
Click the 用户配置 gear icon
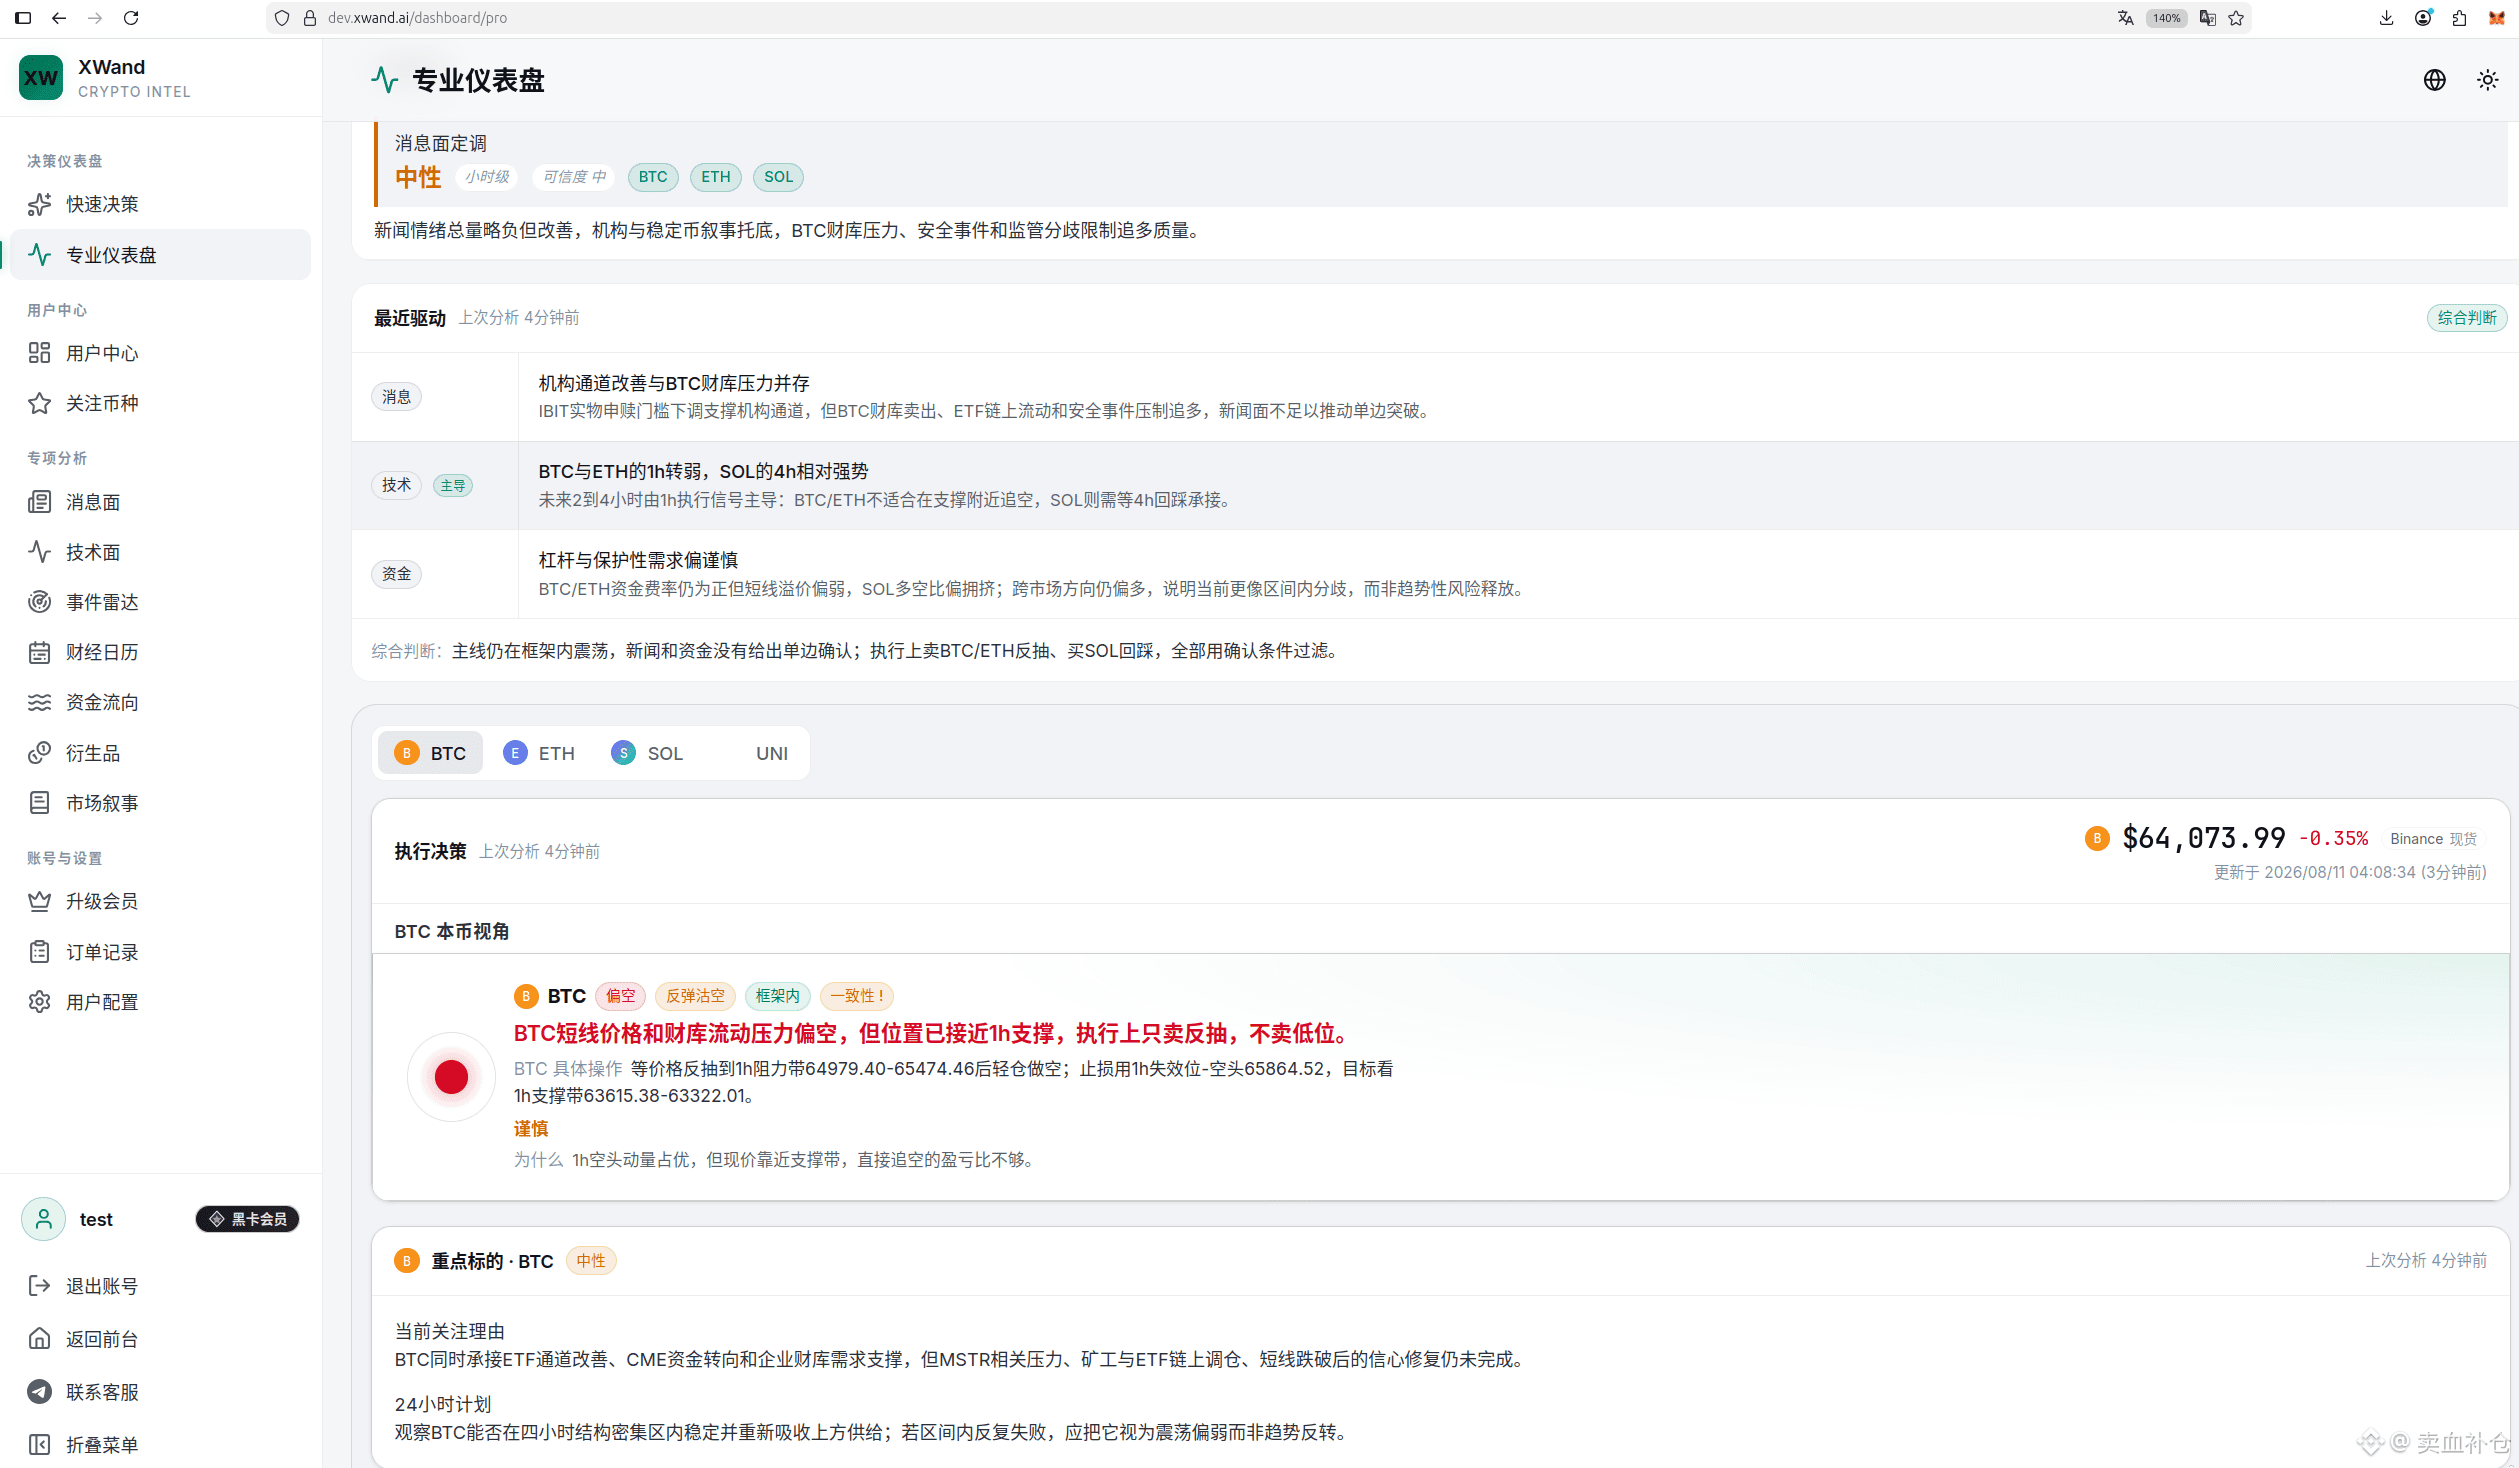coord(39,1002)
